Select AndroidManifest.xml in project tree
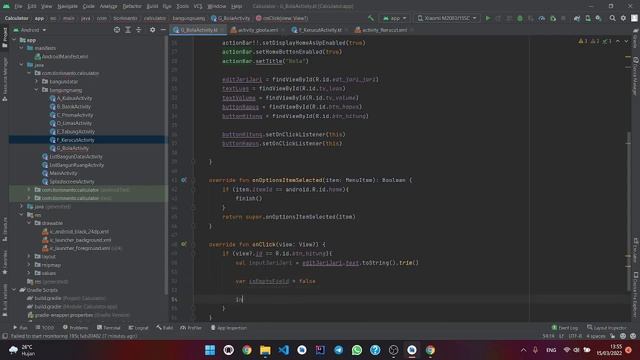Viewport: 640px width, 360px height. coord(61,57)
